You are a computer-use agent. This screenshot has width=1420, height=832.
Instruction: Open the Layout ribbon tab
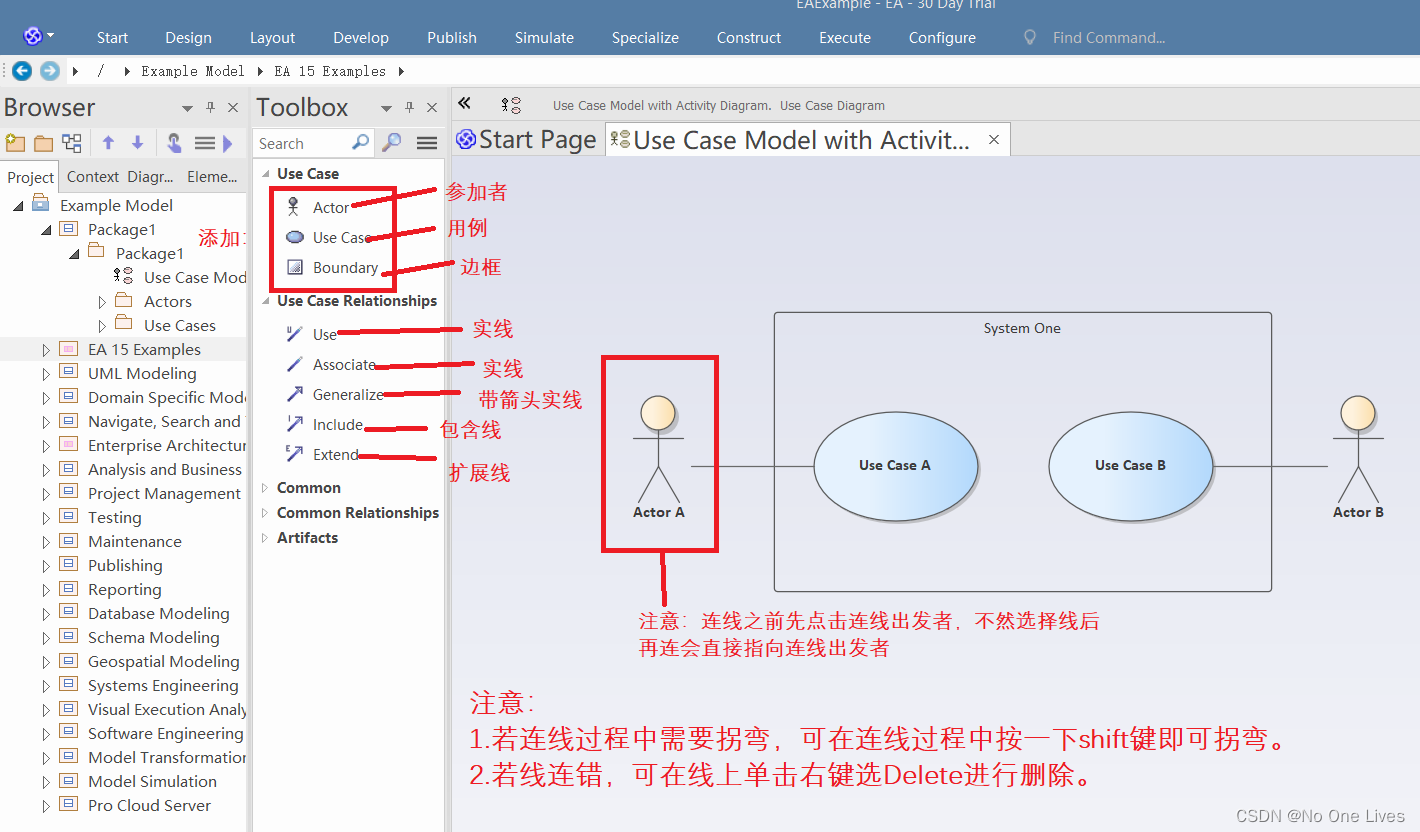(272, 37)
